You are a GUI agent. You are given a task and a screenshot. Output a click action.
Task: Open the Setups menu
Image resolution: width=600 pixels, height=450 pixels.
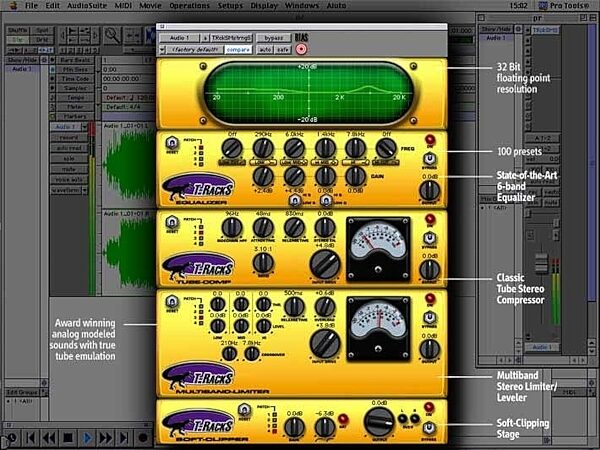(230, 5)
